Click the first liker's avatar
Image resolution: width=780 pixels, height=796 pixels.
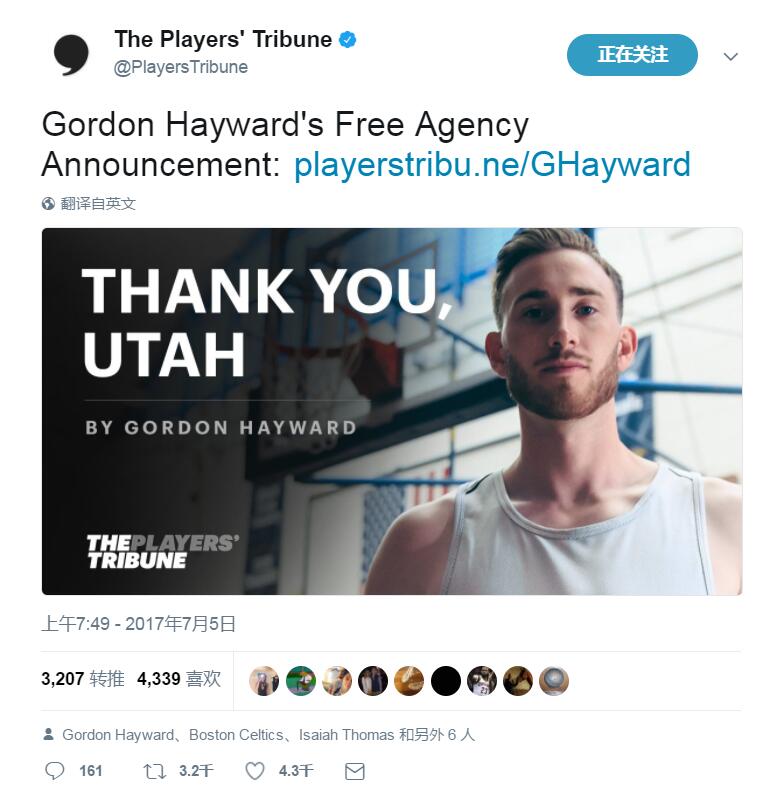pos(264,681)
